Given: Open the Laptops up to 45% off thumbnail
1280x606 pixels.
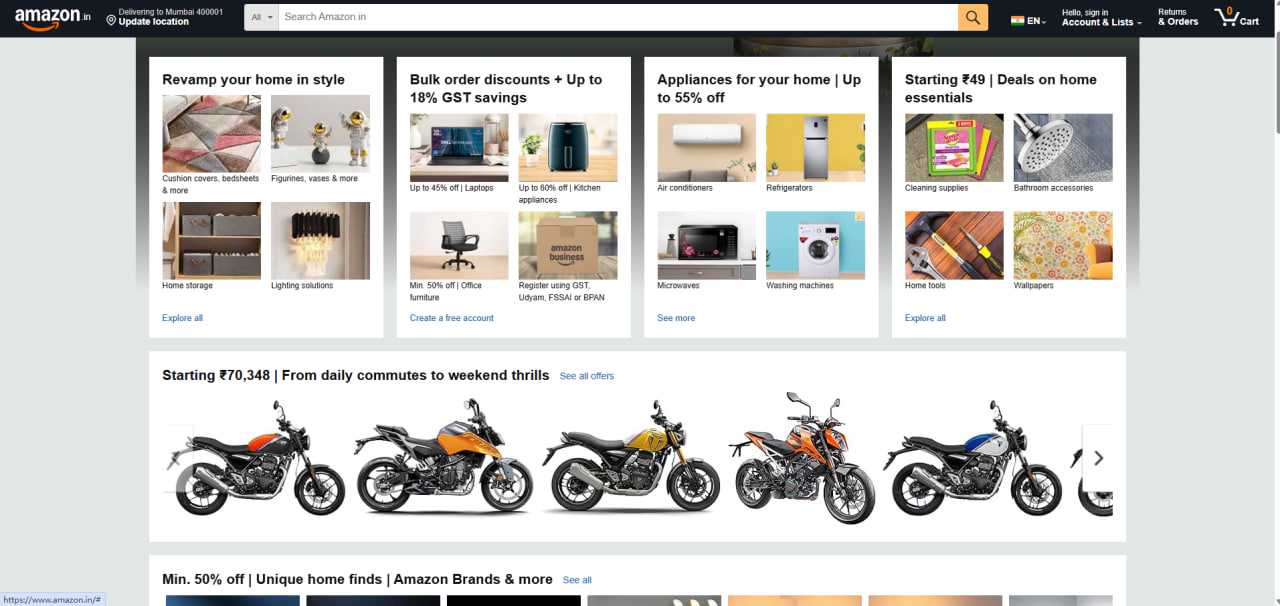Looking at the screenshot, I should (x=459, y=147).
